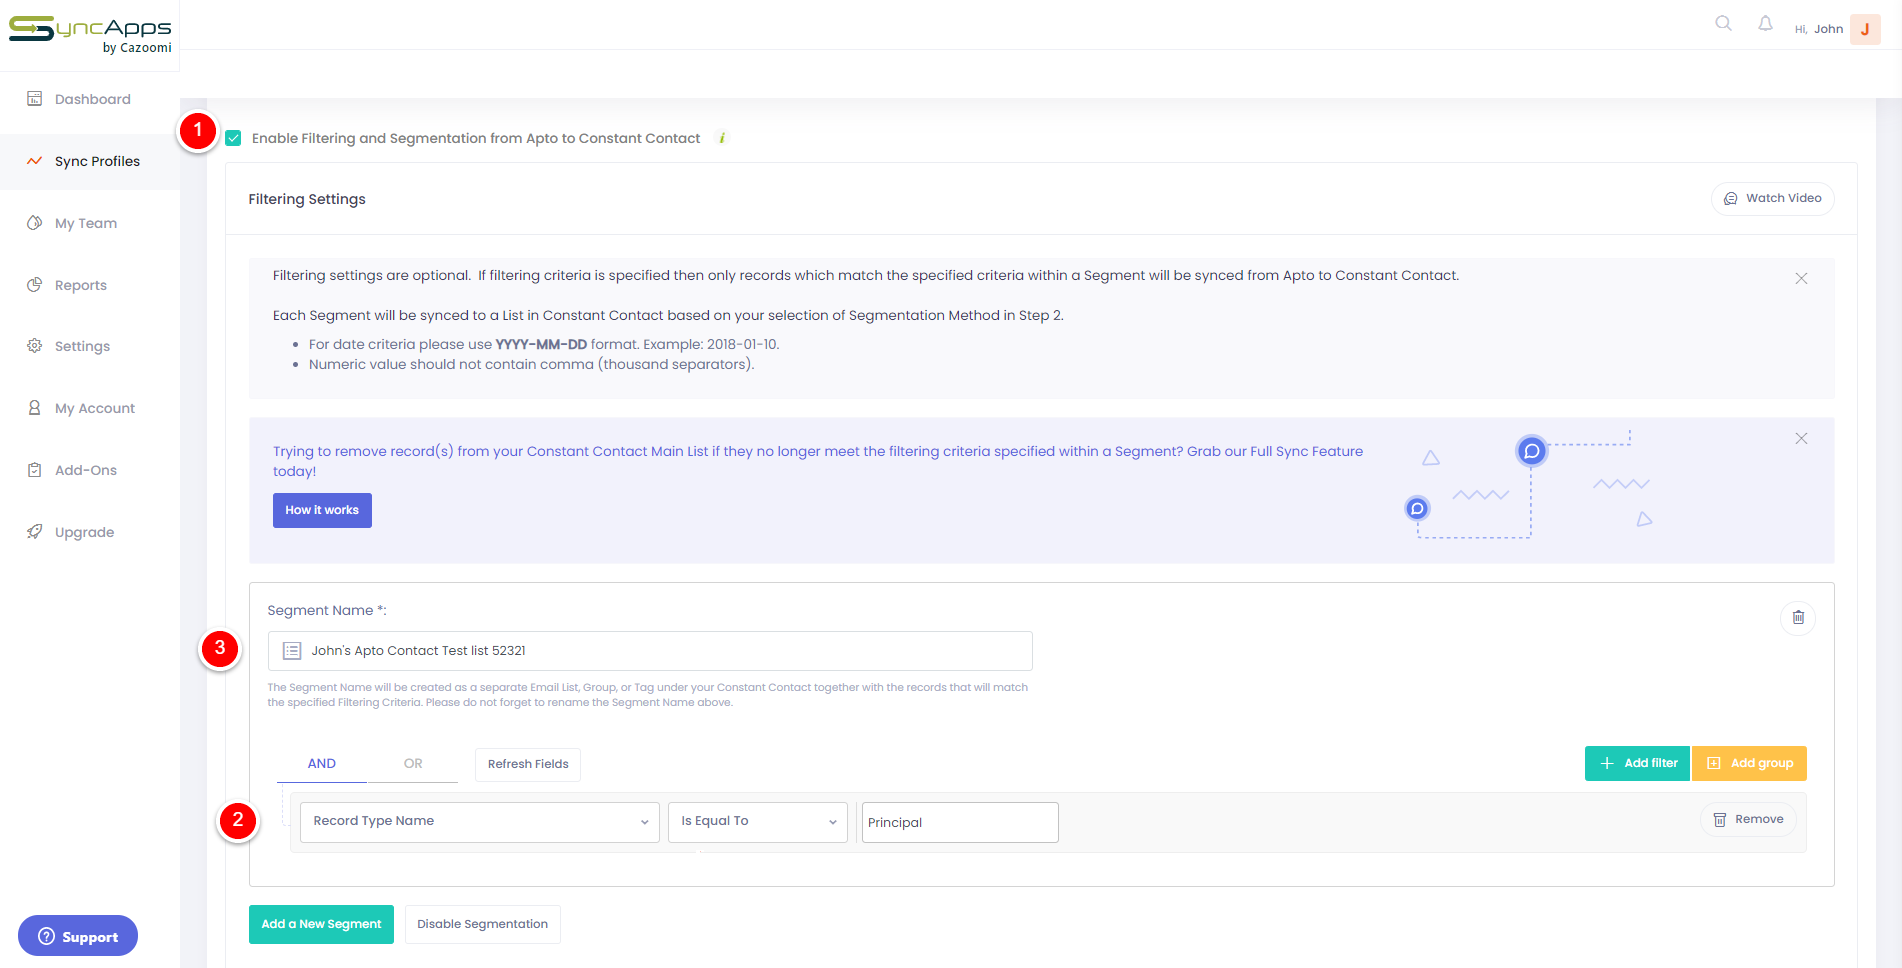Select the AND condition tab
Viewport: 1902px width, 968px height.
pyautogui.click(x=322, y=763)
